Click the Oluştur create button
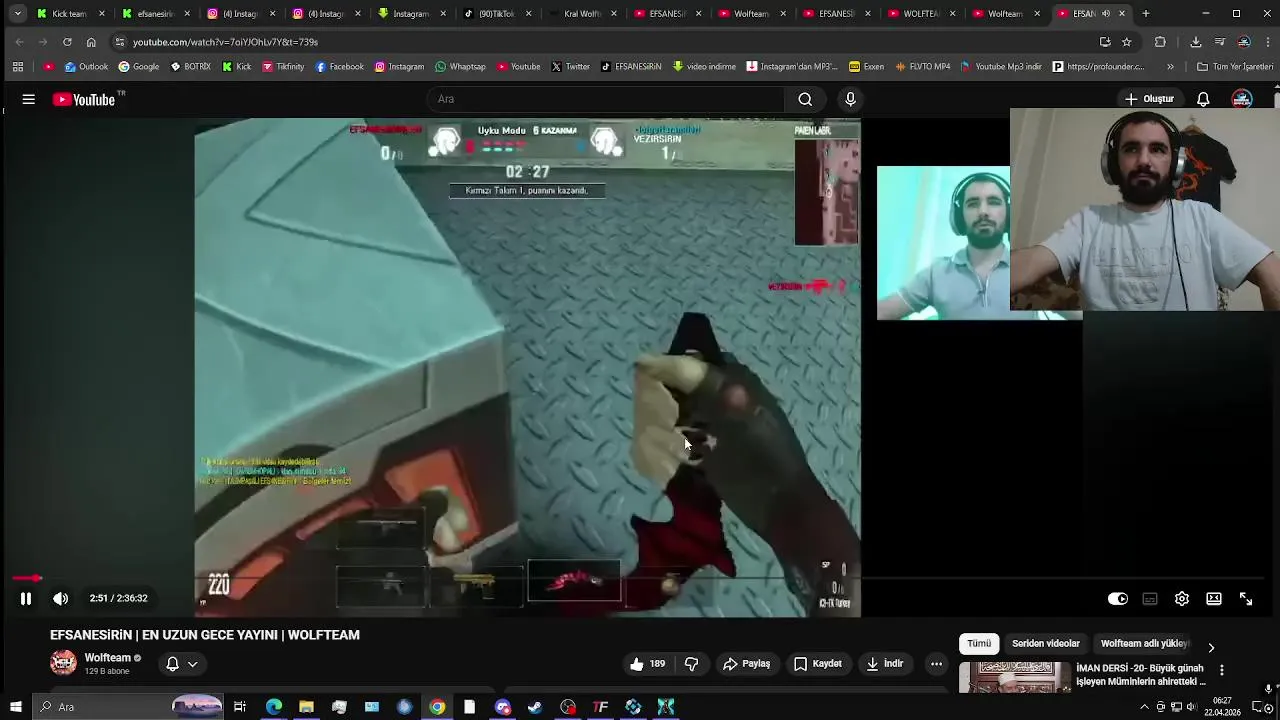1280x720 pixels. click(1148, 99)
